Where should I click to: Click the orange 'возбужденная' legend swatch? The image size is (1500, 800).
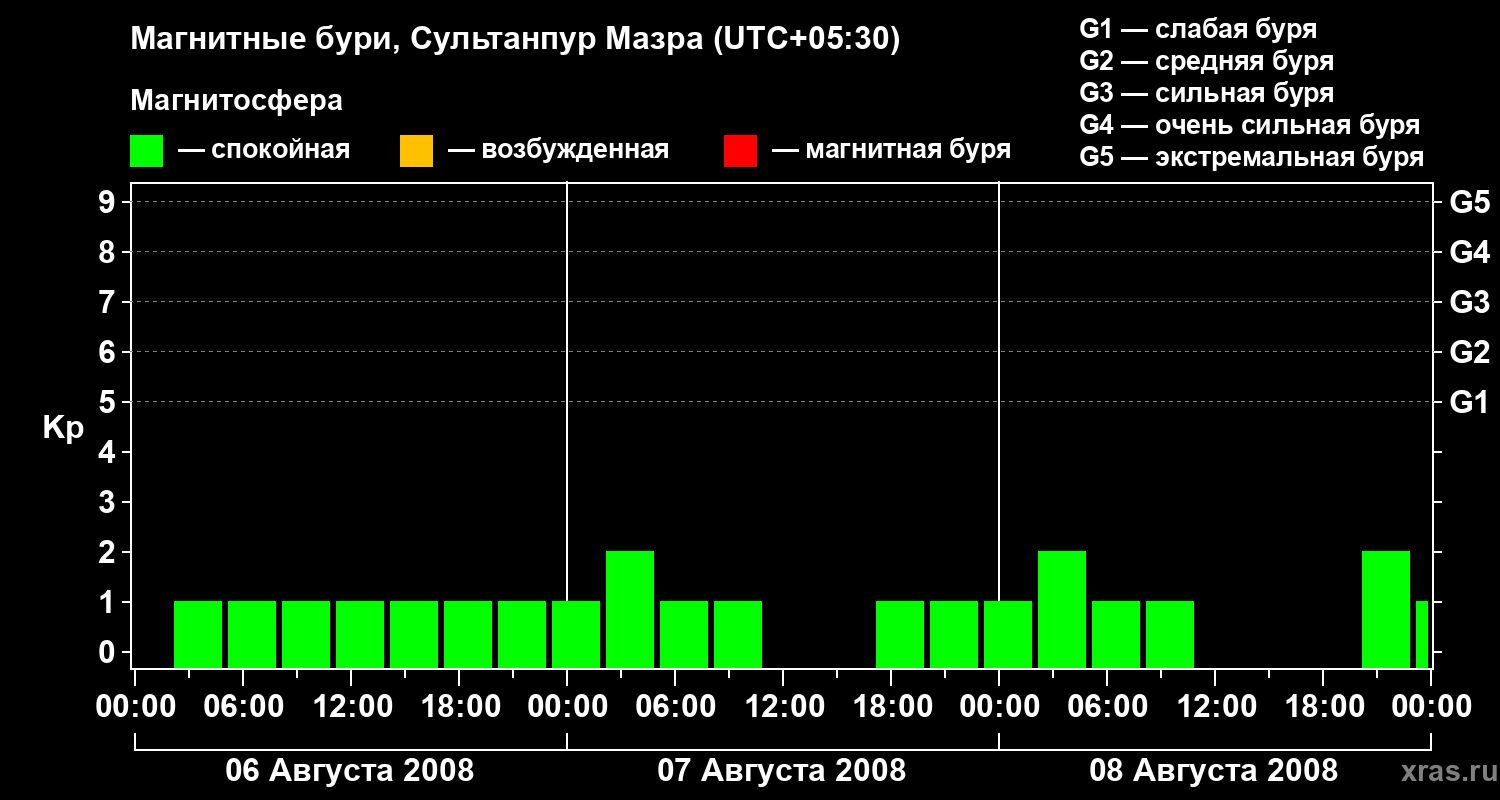pos(416,151)
